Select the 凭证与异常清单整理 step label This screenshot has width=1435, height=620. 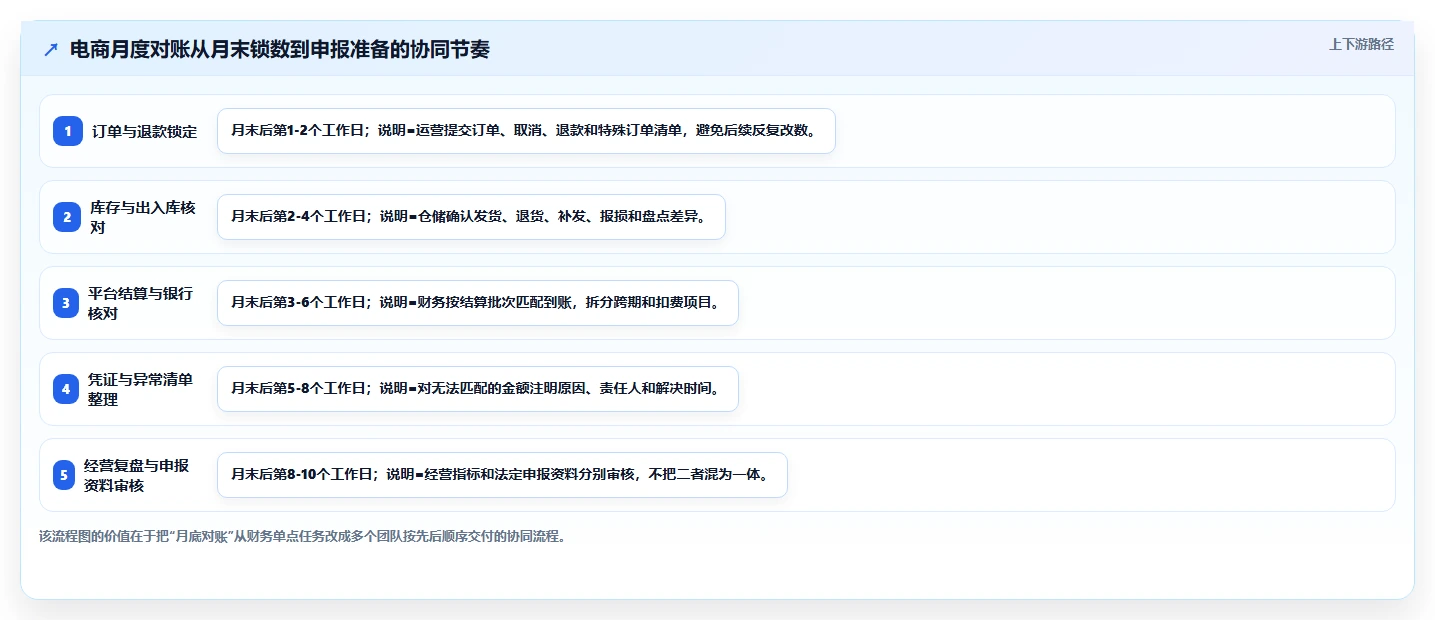(141, 389)
